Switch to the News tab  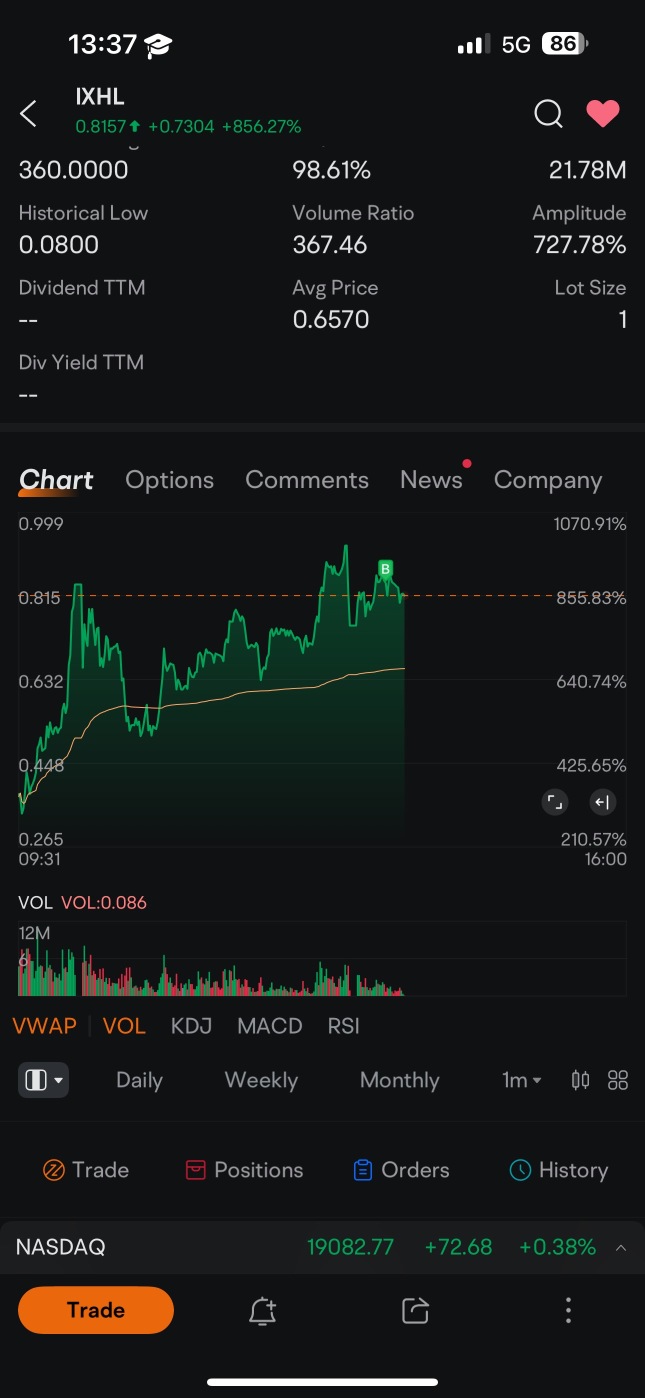click(431, 480)
